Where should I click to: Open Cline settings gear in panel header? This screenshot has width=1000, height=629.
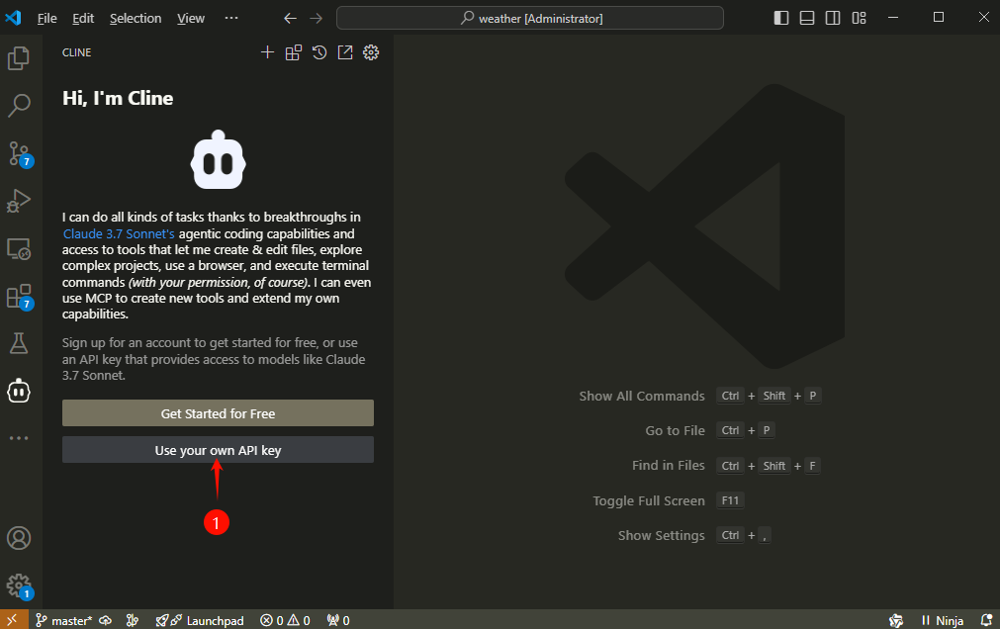[x=371, y=53]
